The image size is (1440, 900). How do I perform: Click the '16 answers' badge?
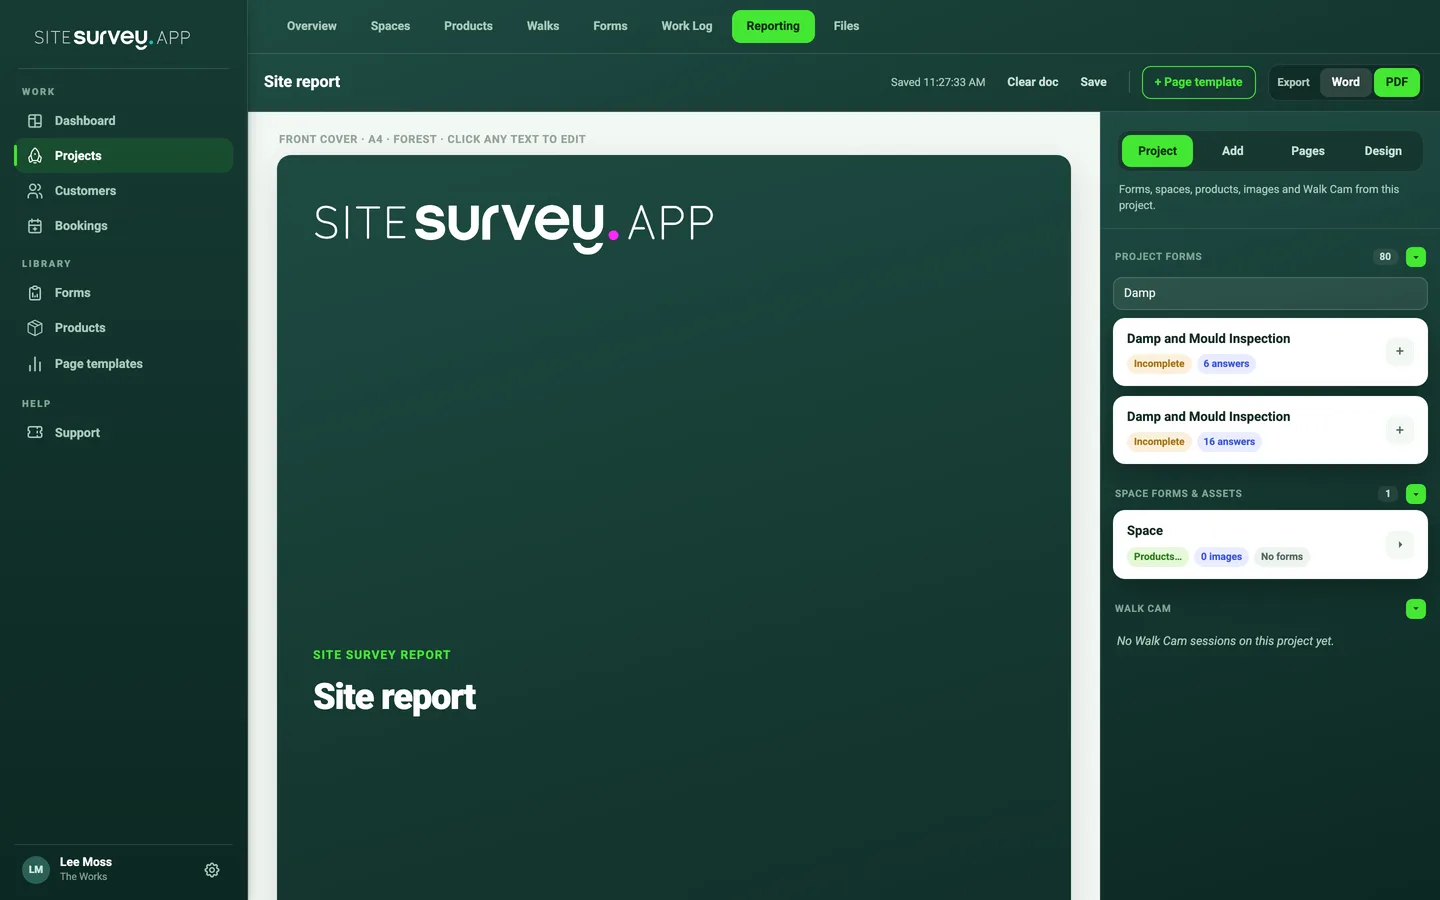pos(1229,442)
